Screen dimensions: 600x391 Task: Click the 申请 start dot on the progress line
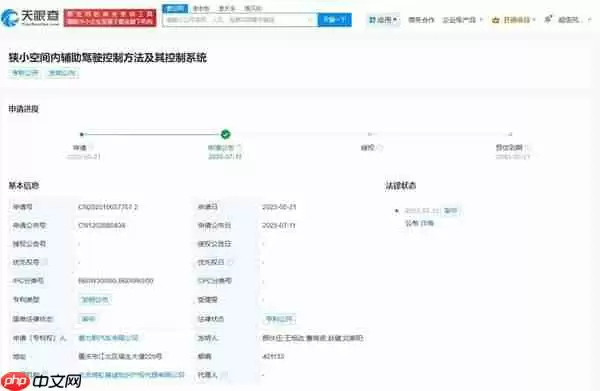(82, 134)
